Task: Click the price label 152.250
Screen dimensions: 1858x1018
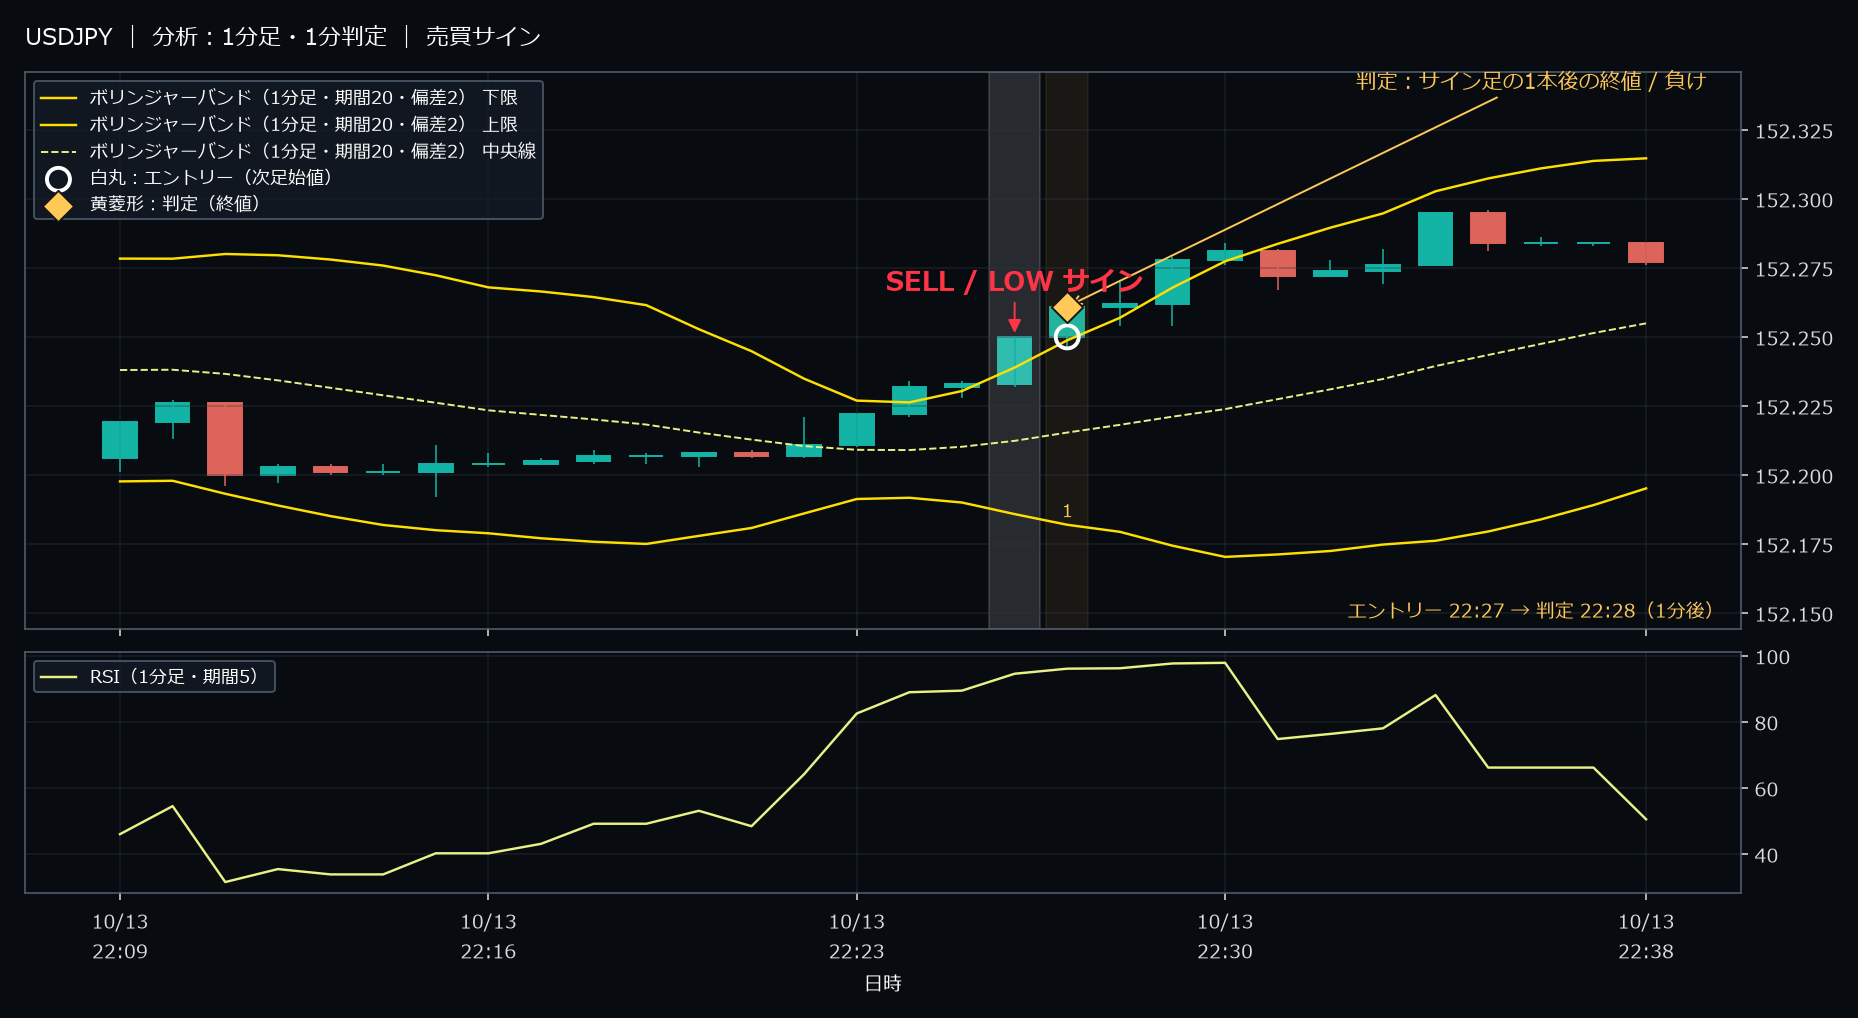Action: click(1794, 338)
